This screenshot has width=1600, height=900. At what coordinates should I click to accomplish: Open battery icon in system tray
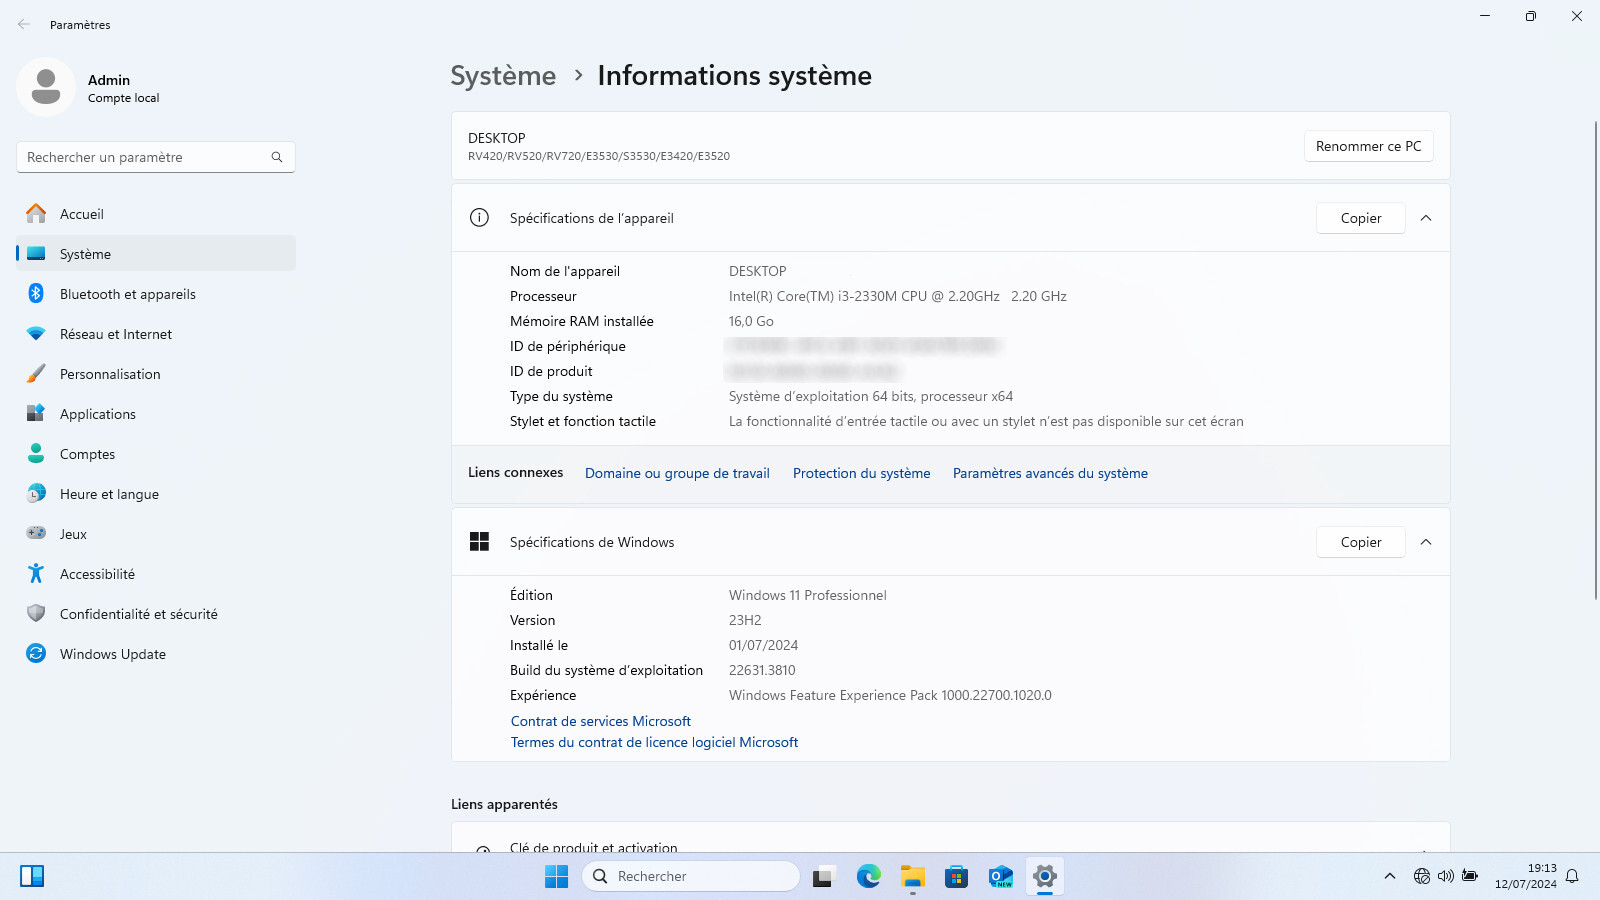(1469, 876)
